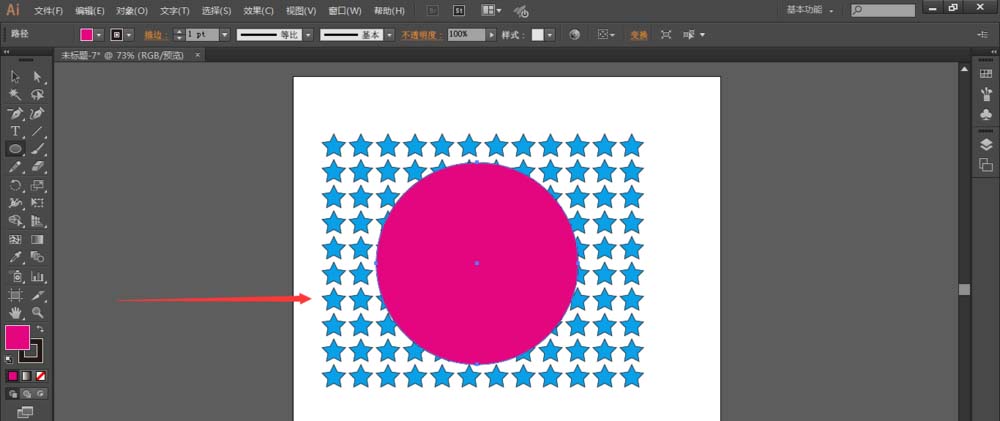Screen dimensions: 1000x421
Task: Open the 样式 graphic style dropdown
Action: (550, 35)
